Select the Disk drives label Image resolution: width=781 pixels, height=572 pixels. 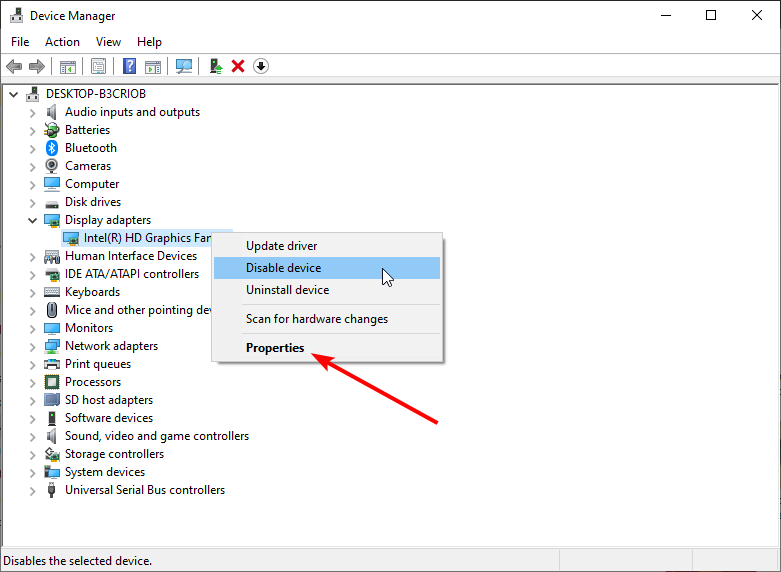coord(93,202)
